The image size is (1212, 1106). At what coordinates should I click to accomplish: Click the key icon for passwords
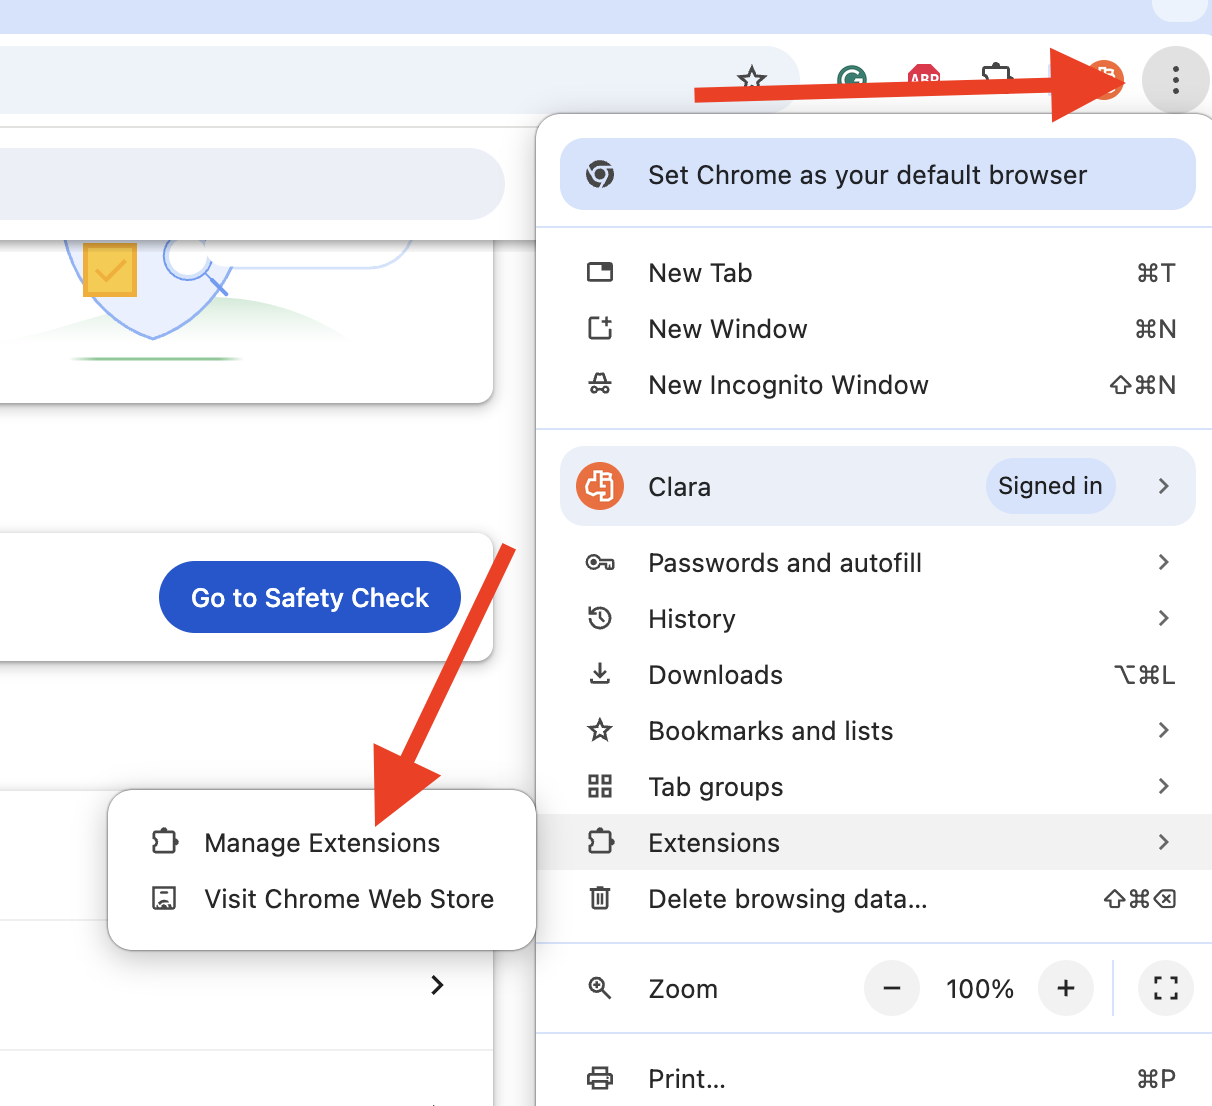600,563
